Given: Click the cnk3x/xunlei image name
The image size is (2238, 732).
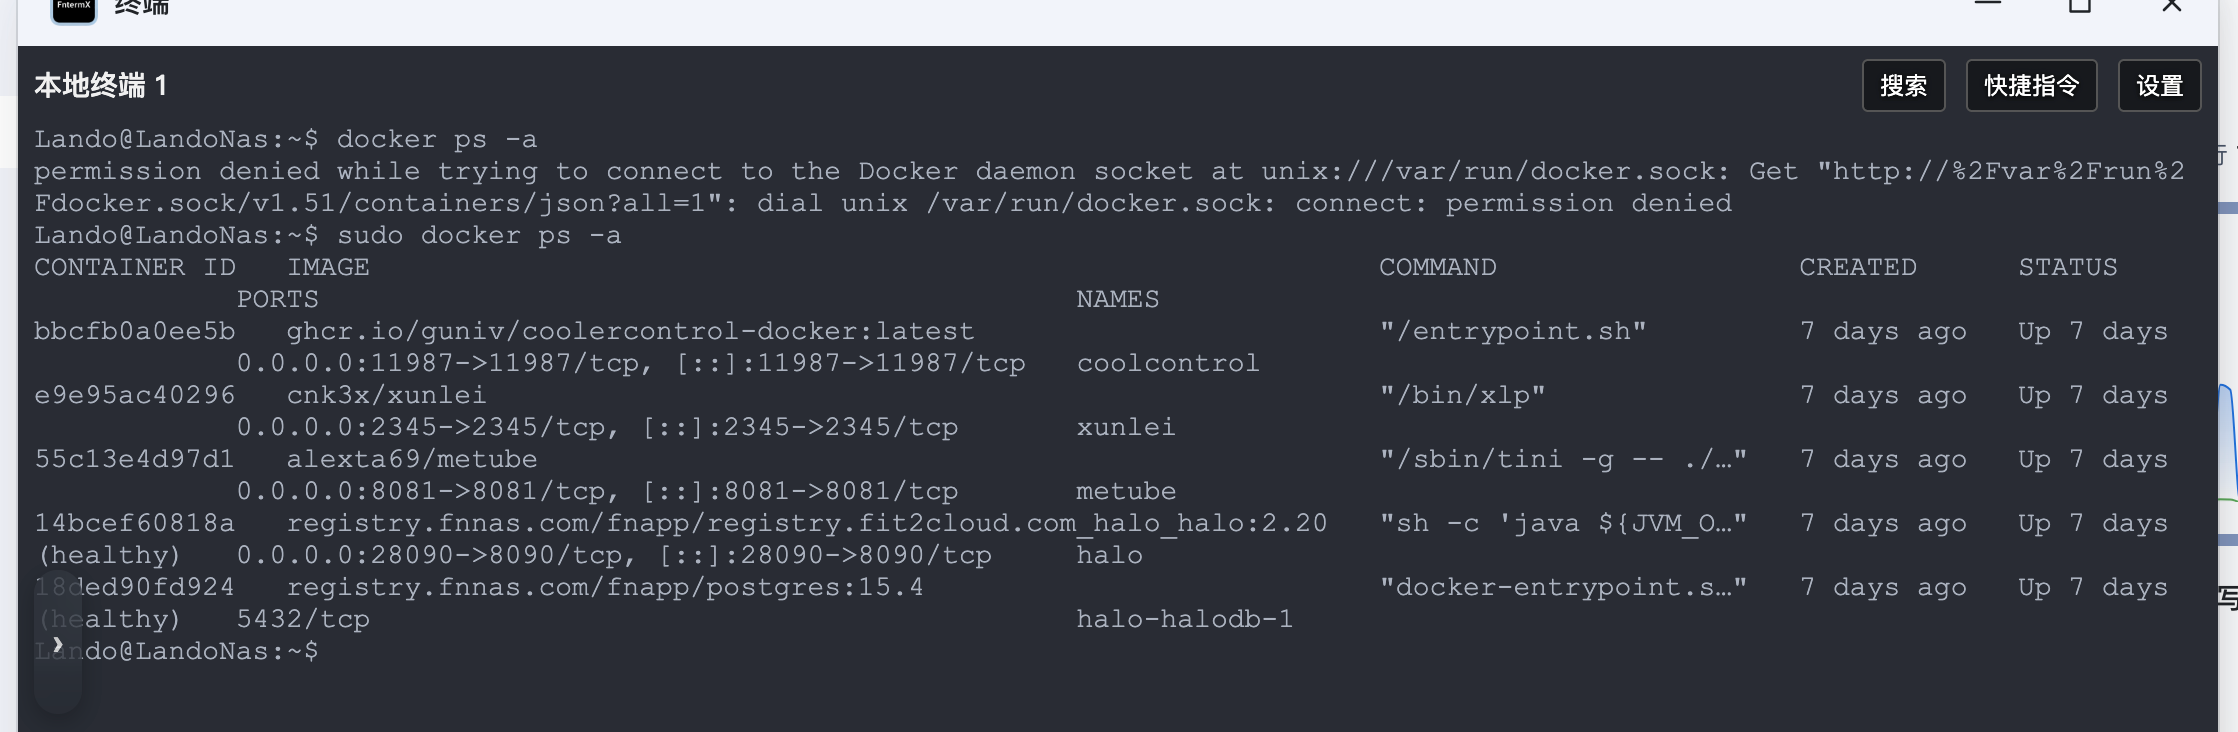Looking at the screenshot, I should [x=386, y=396].
